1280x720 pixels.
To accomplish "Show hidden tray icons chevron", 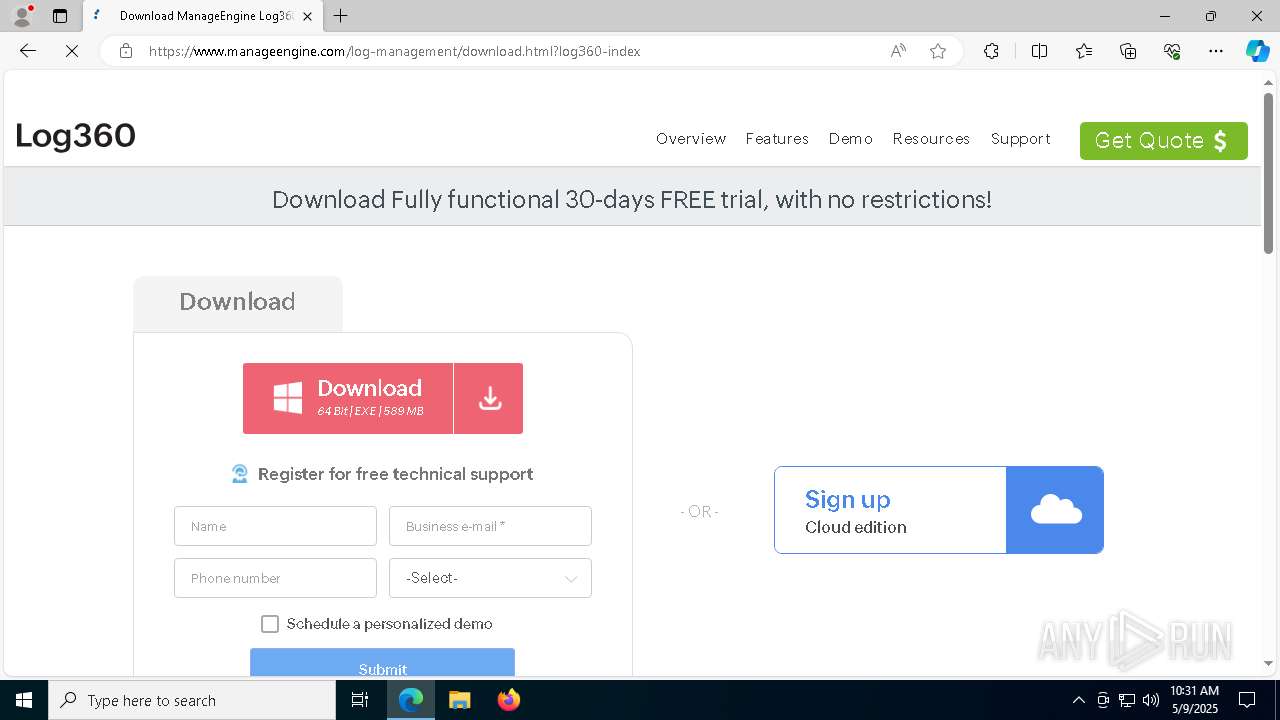I will [x=1078, y=700].
